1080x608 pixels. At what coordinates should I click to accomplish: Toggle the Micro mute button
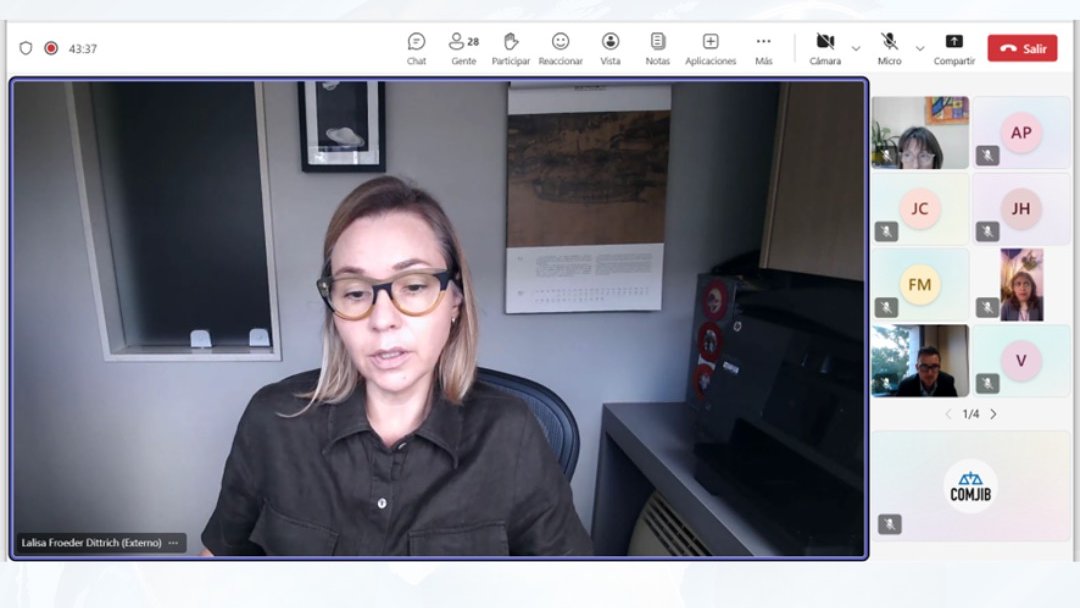889,49
